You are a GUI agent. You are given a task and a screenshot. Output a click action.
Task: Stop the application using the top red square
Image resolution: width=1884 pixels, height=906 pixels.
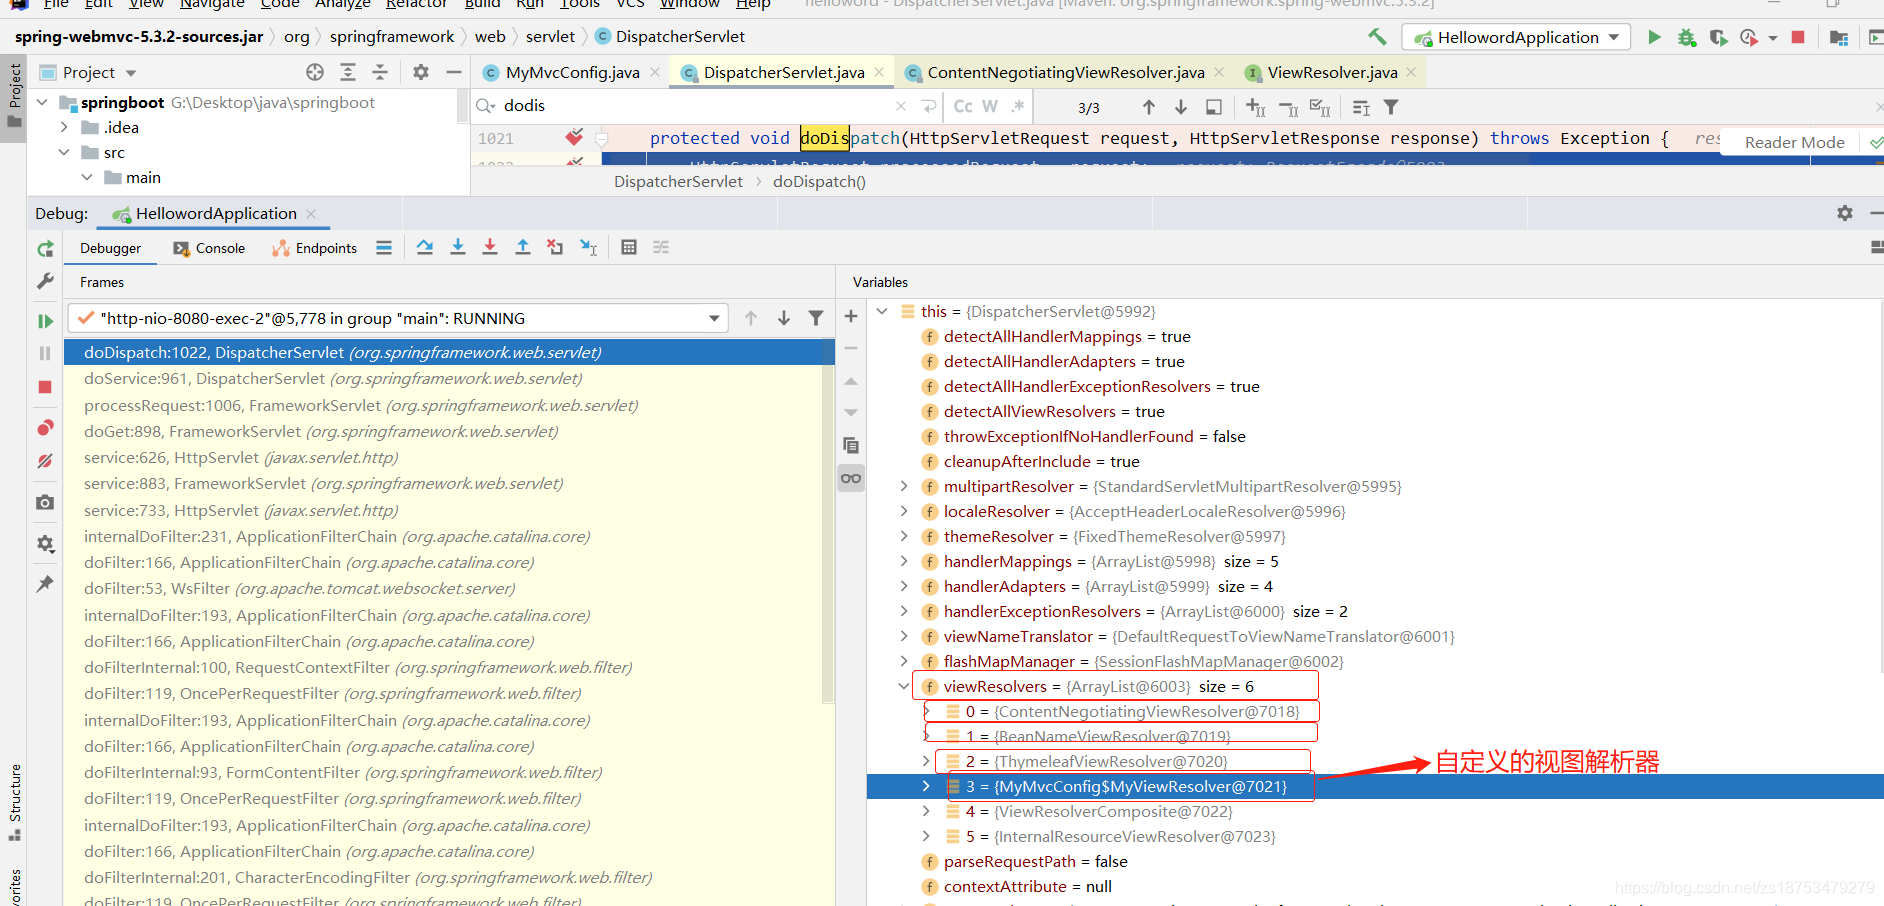click(x=1798, y=37)
